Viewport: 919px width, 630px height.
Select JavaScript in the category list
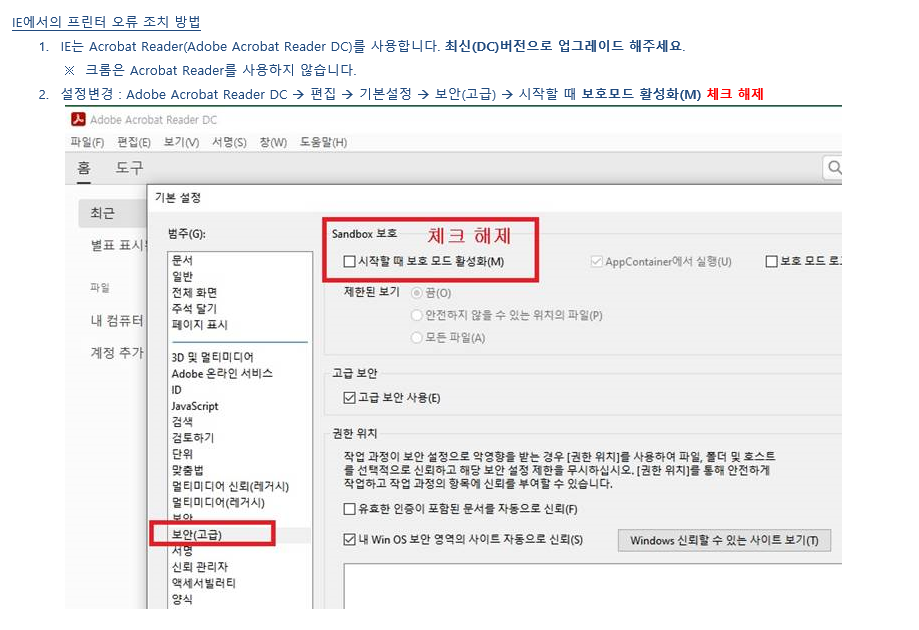point(195,406)
